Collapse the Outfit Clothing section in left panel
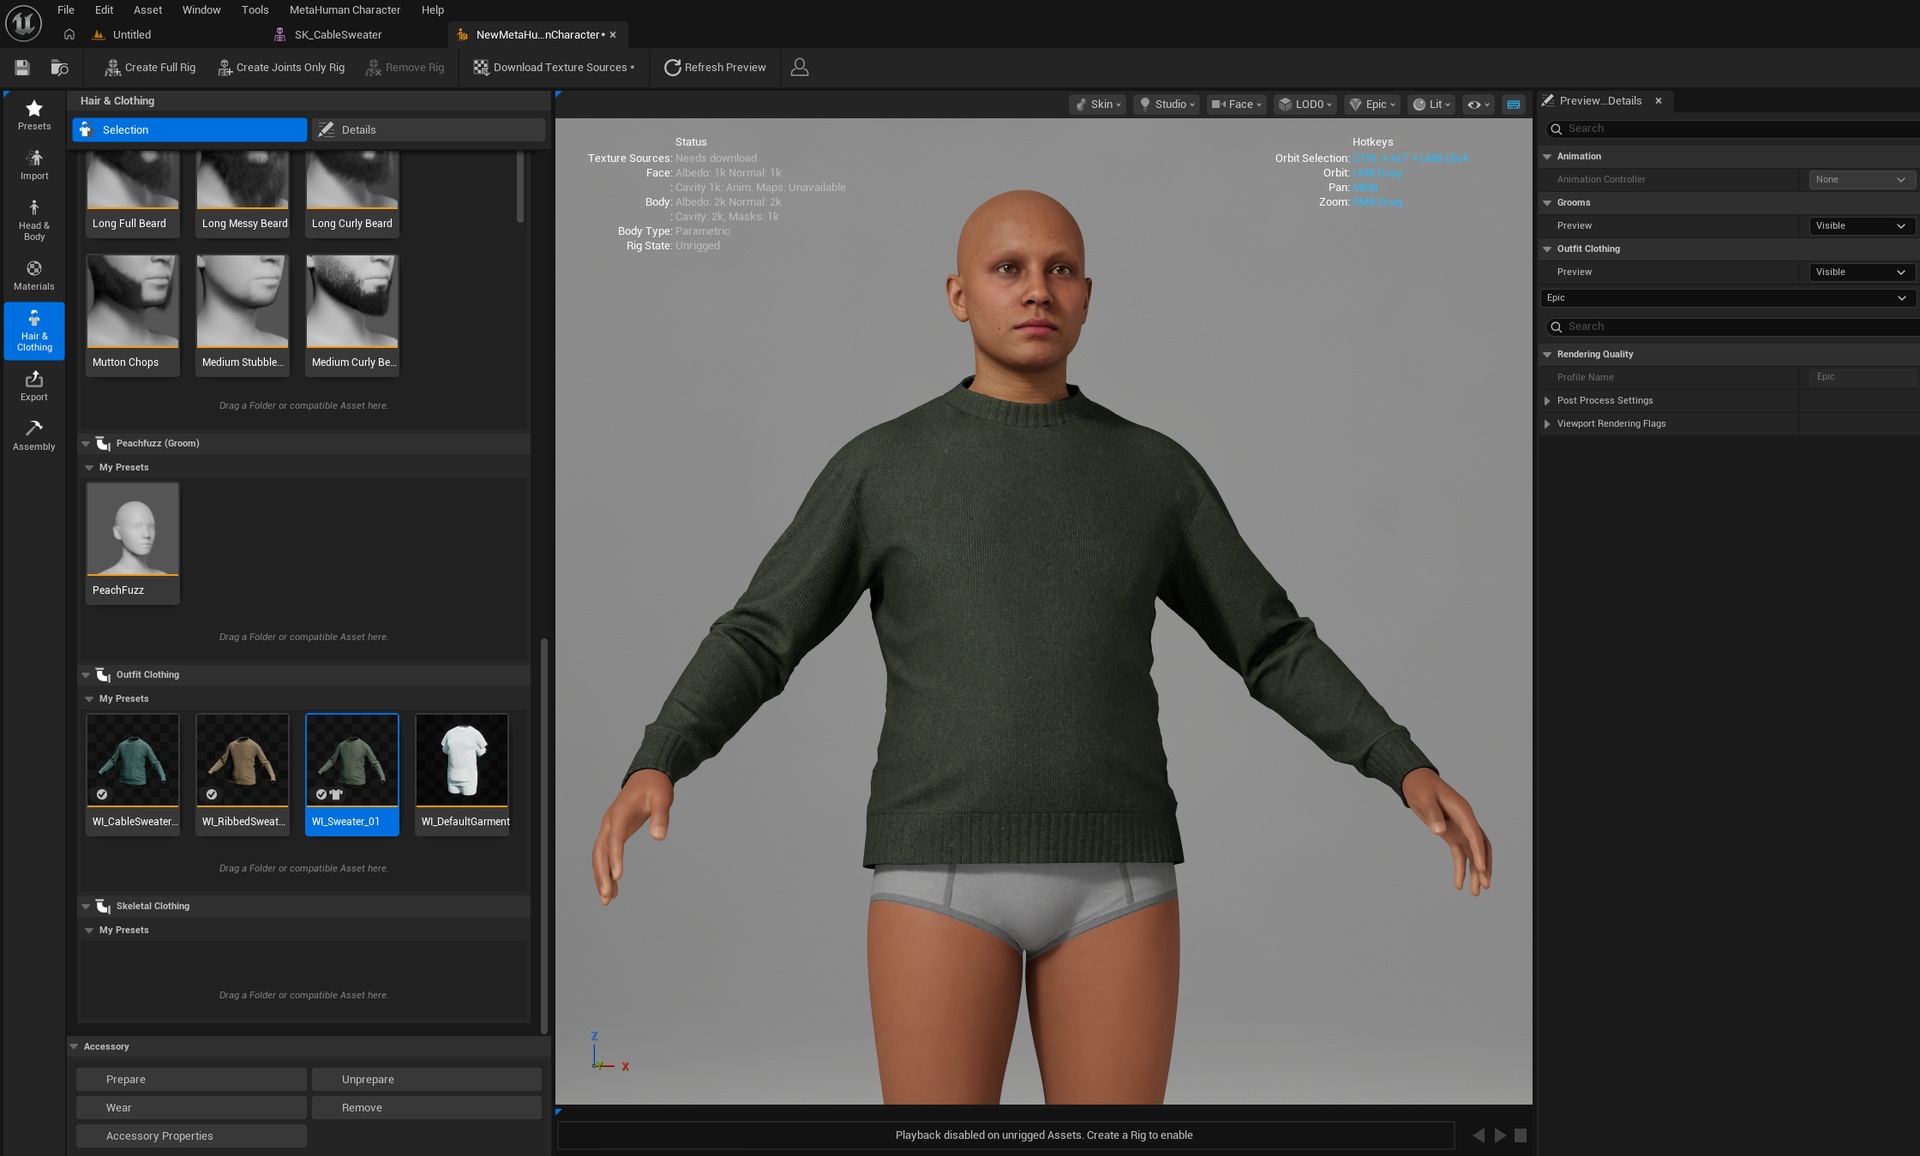Screen dimensions: 1920x1156 86,674
